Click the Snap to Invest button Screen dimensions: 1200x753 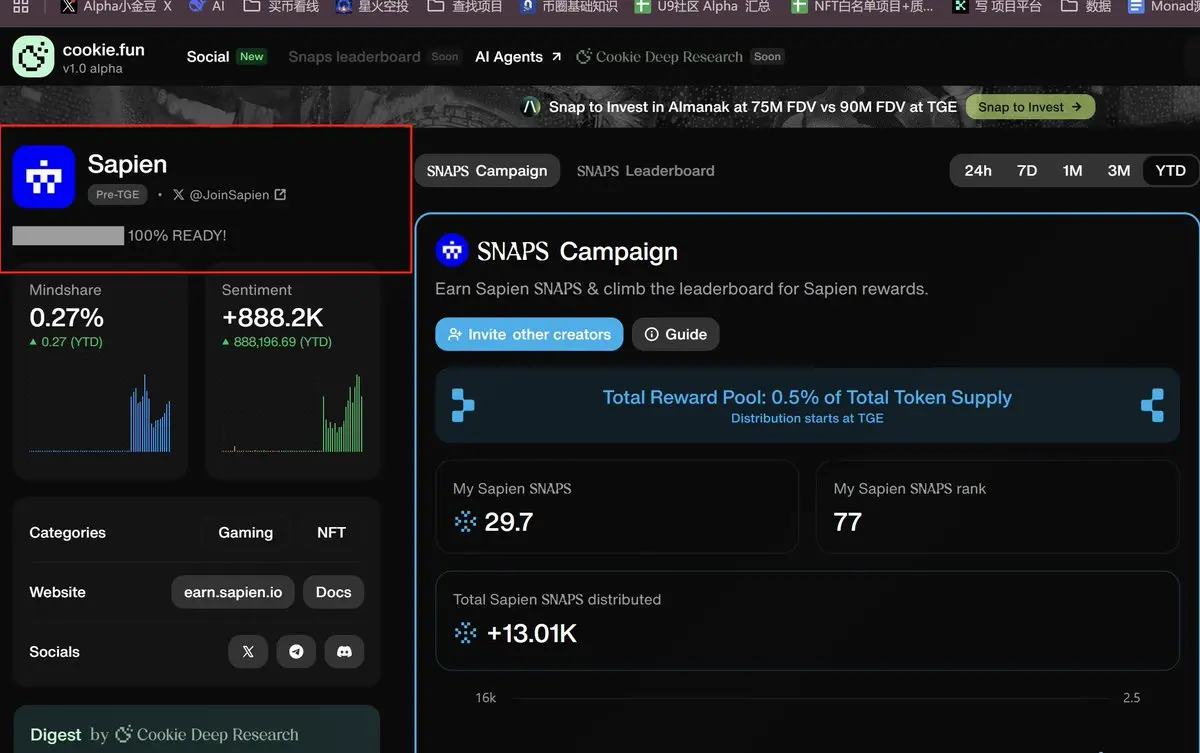click(1030, 107)
